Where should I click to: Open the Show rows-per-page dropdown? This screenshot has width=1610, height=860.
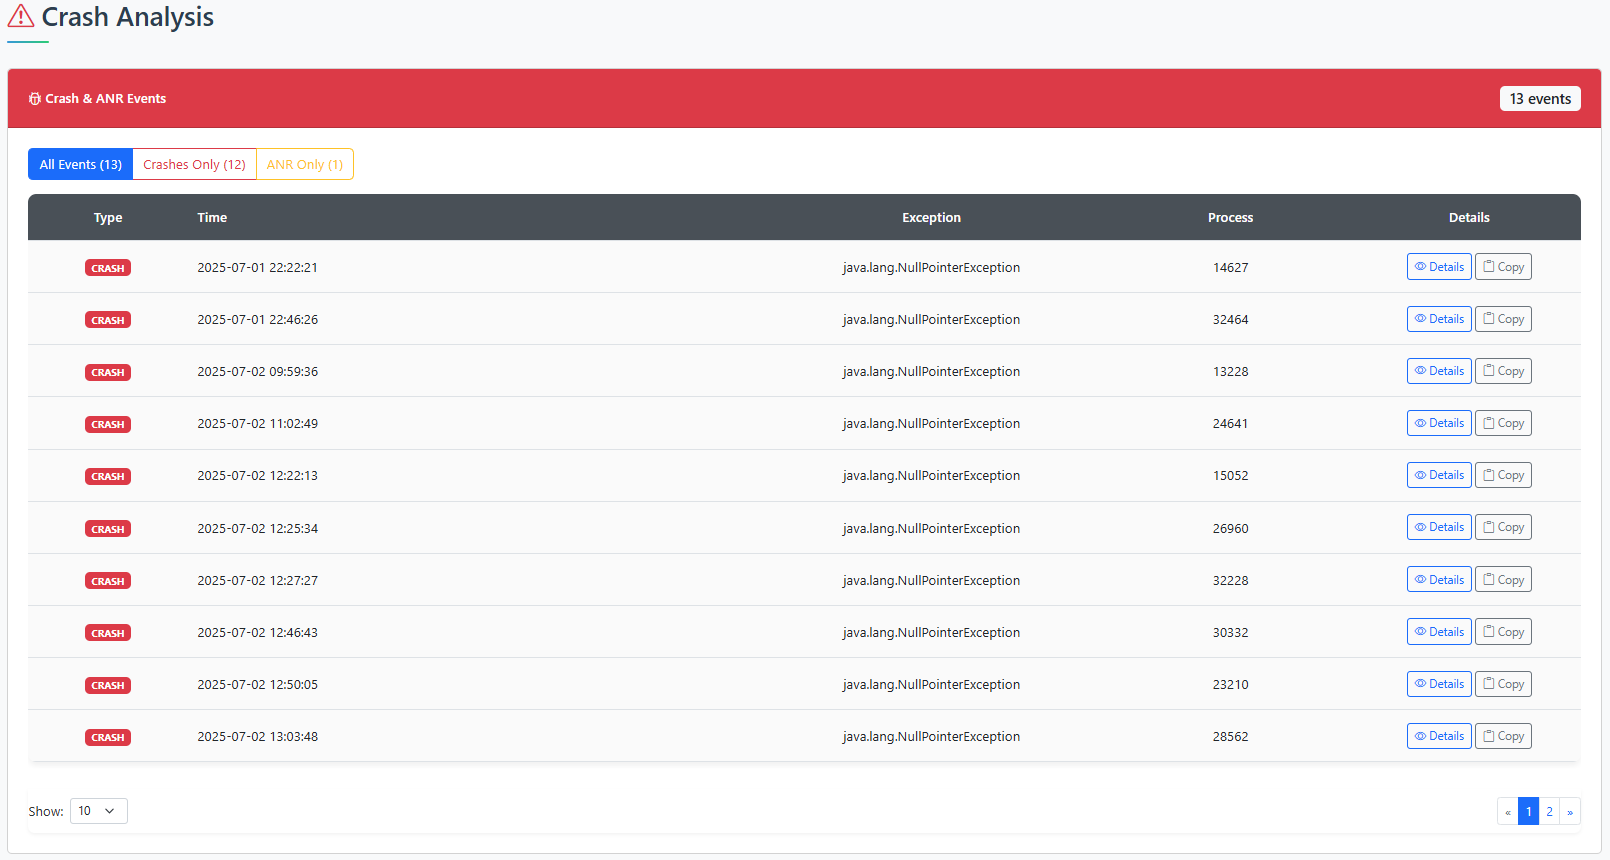(98, 811)
